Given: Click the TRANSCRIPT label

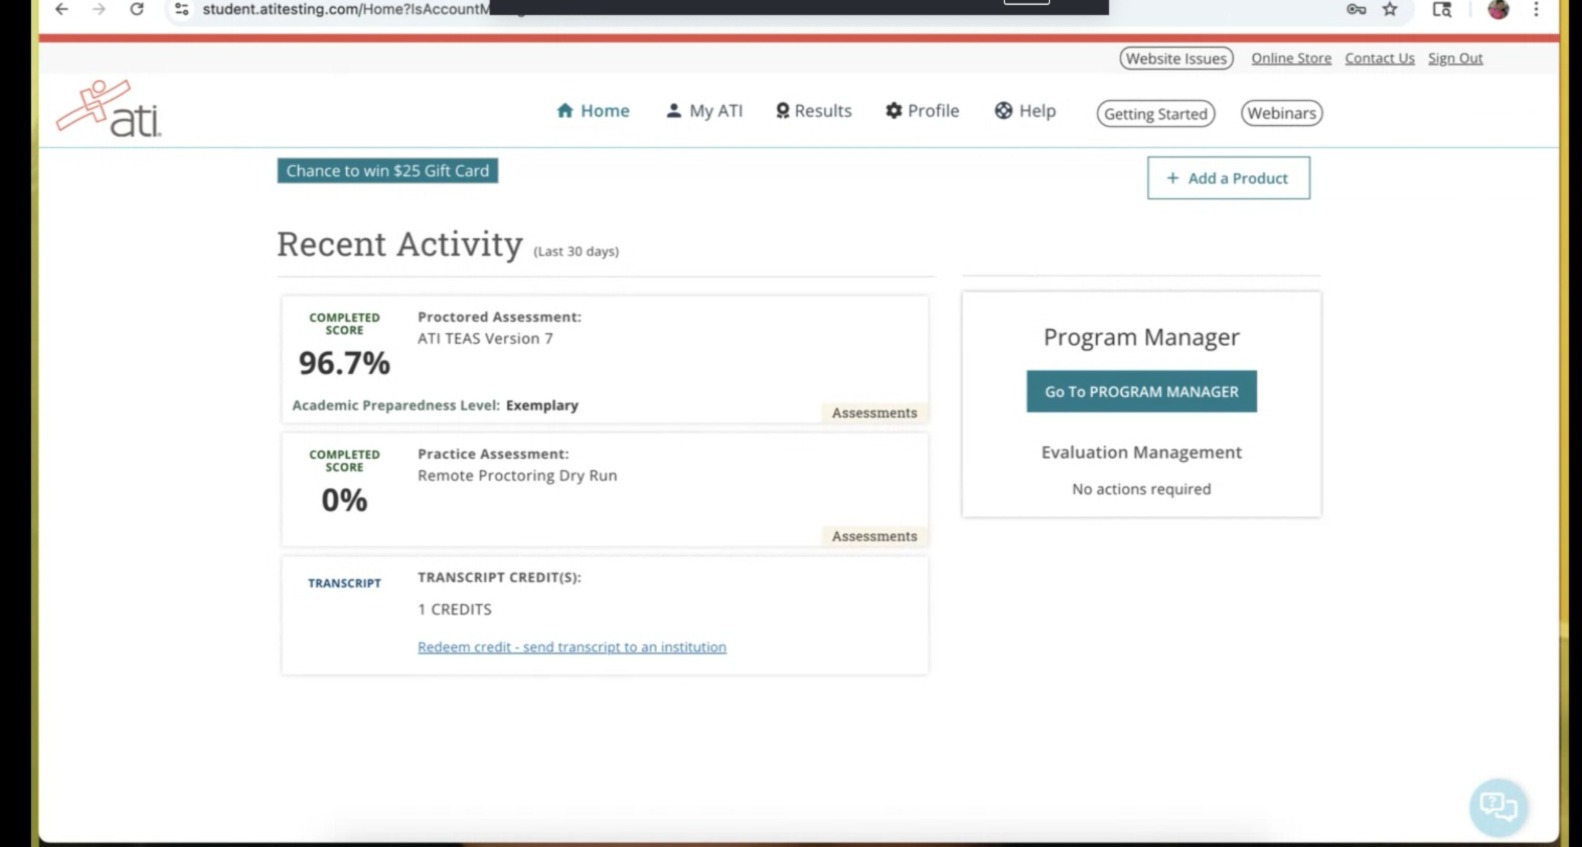Looking at the screenshot, I should pyautogui.click(x=344, y=583).
